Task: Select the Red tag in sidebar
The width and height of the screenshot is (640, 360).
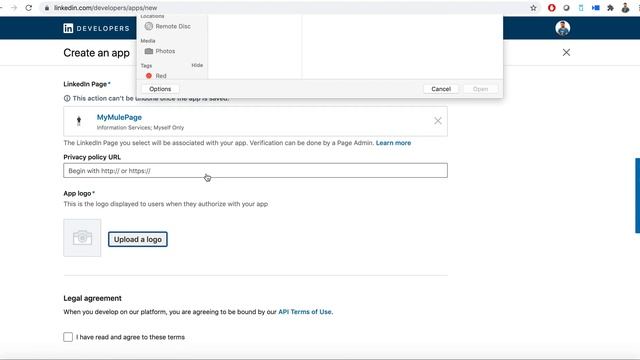Action: pos(156,76)
